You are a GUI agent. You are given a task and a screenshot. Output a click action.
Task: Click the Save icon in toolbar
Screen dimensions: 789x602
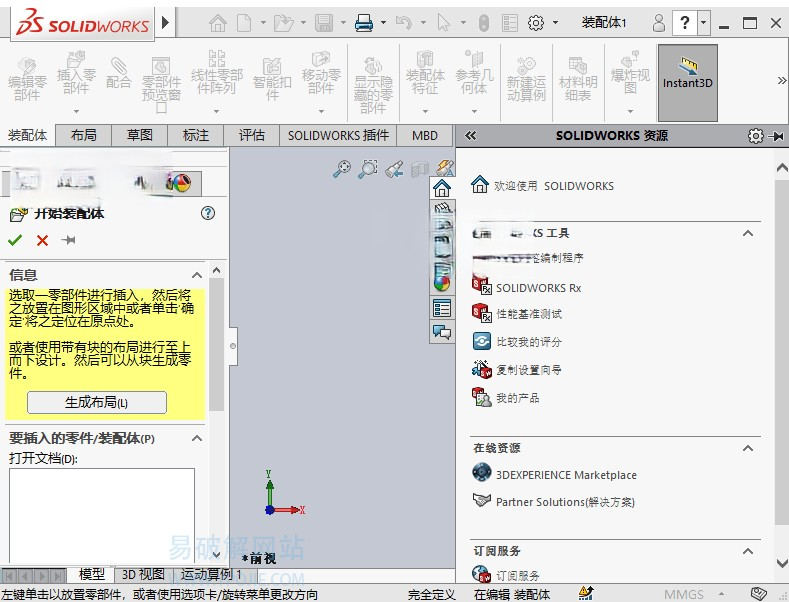324,23
